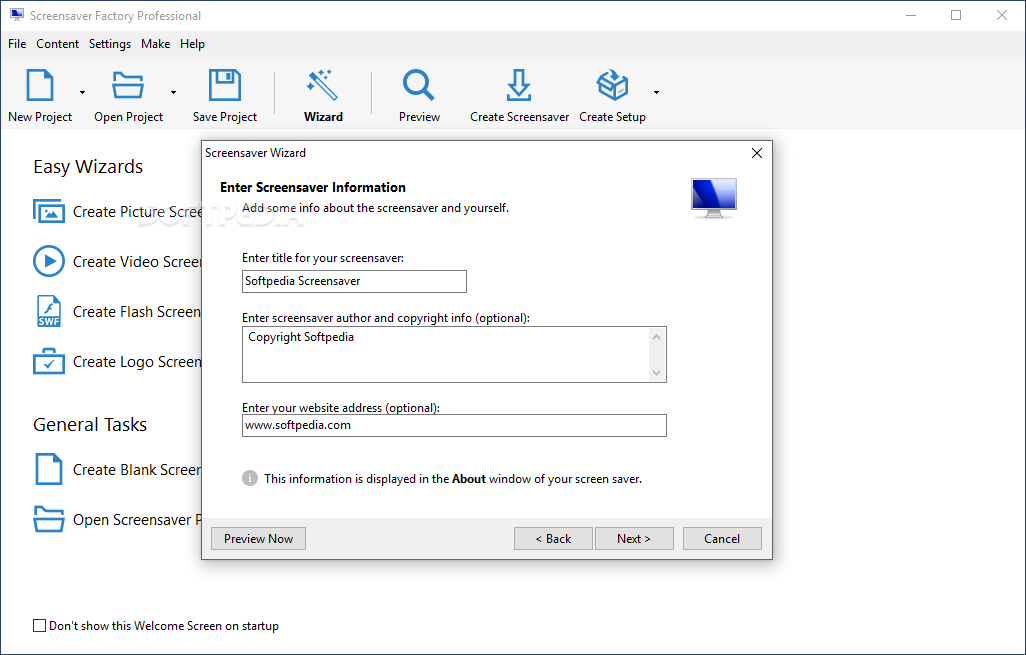Viewport: 1026px width, 655px height.
Task: Click the website address input field
Action: coord(454,425)
